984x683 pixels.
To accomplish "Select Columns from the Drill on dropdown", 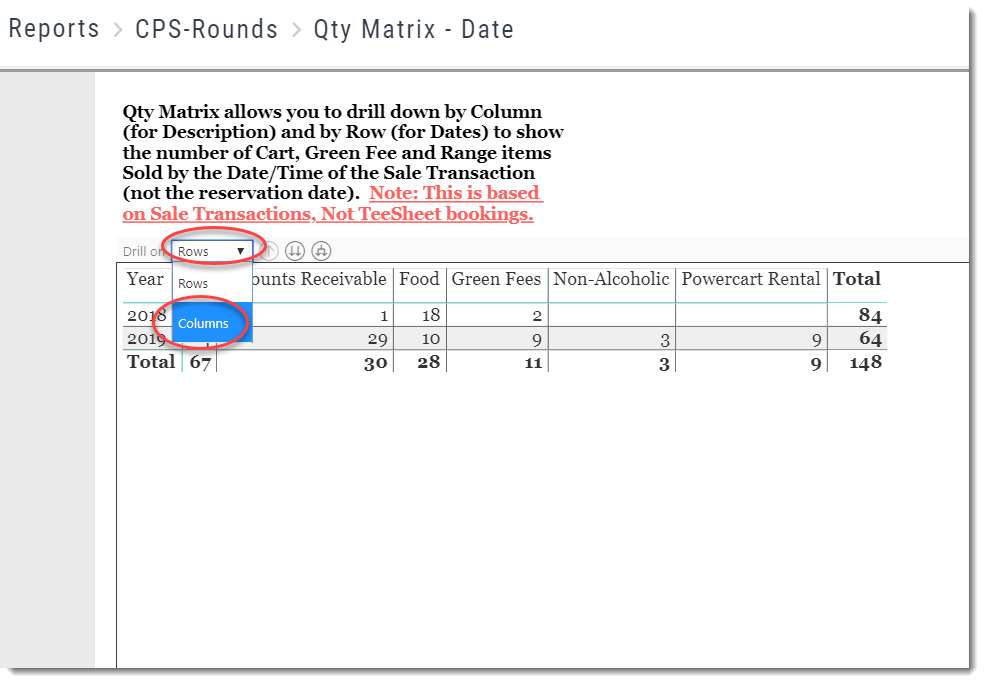I will tap(204, 323).
